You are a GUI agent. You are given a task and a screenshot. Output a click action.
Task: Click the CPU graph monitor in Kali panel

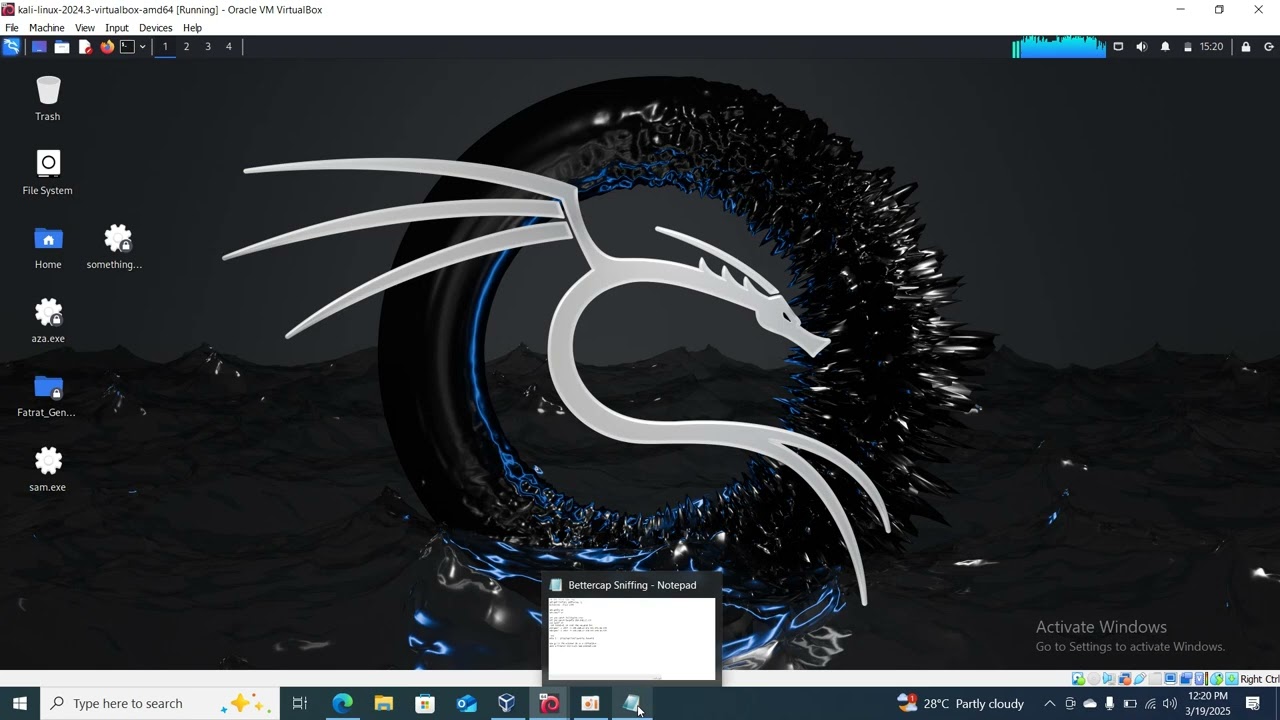point(1059,47)
